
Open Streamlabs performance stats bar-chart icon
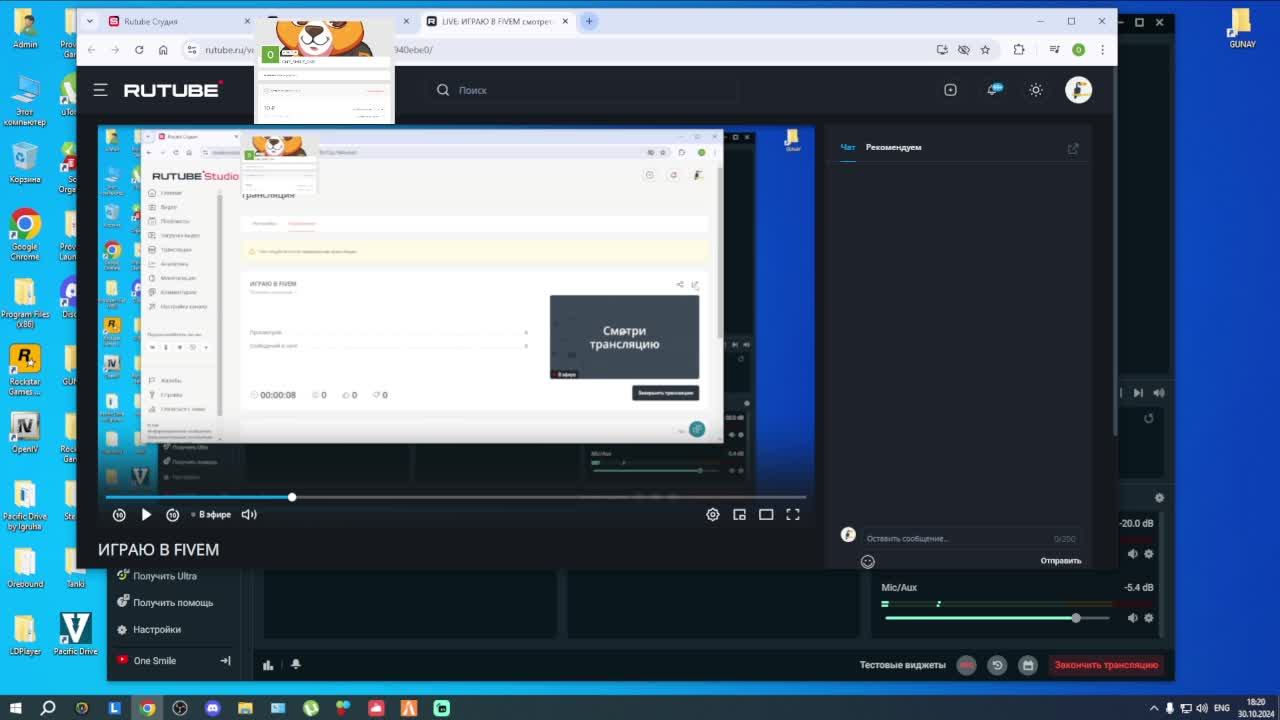[268, 664]
